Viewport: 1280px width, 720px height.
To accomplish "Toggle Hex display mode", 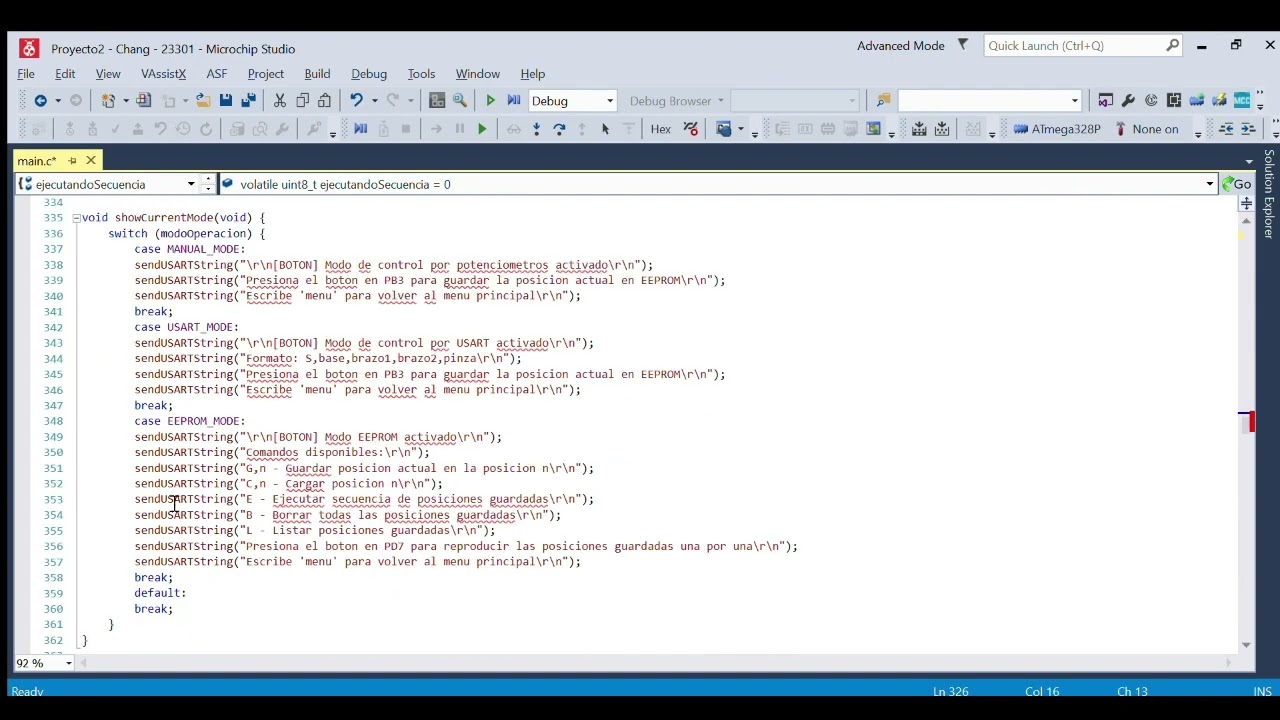I will pos(661,129).
